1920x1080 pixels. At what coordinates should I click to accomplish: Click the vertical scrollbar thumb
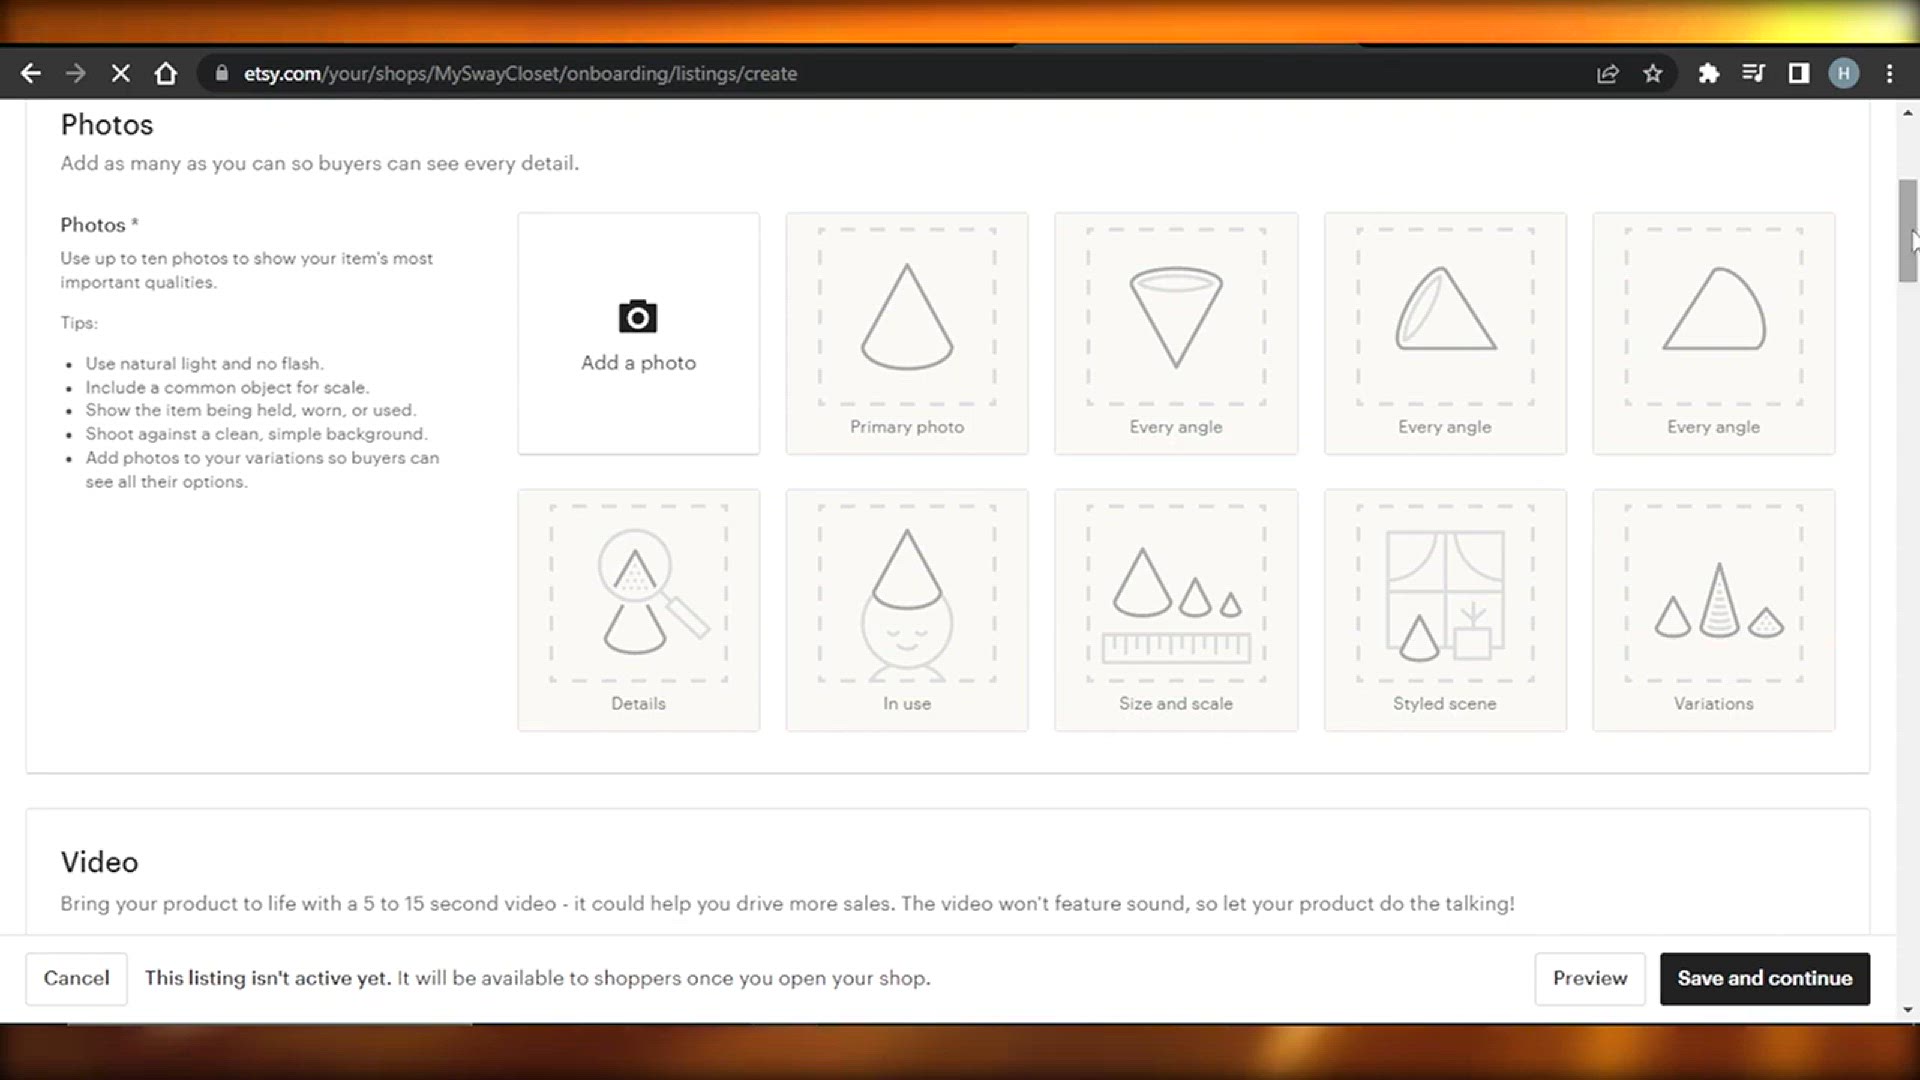(x=1908, y=231)
